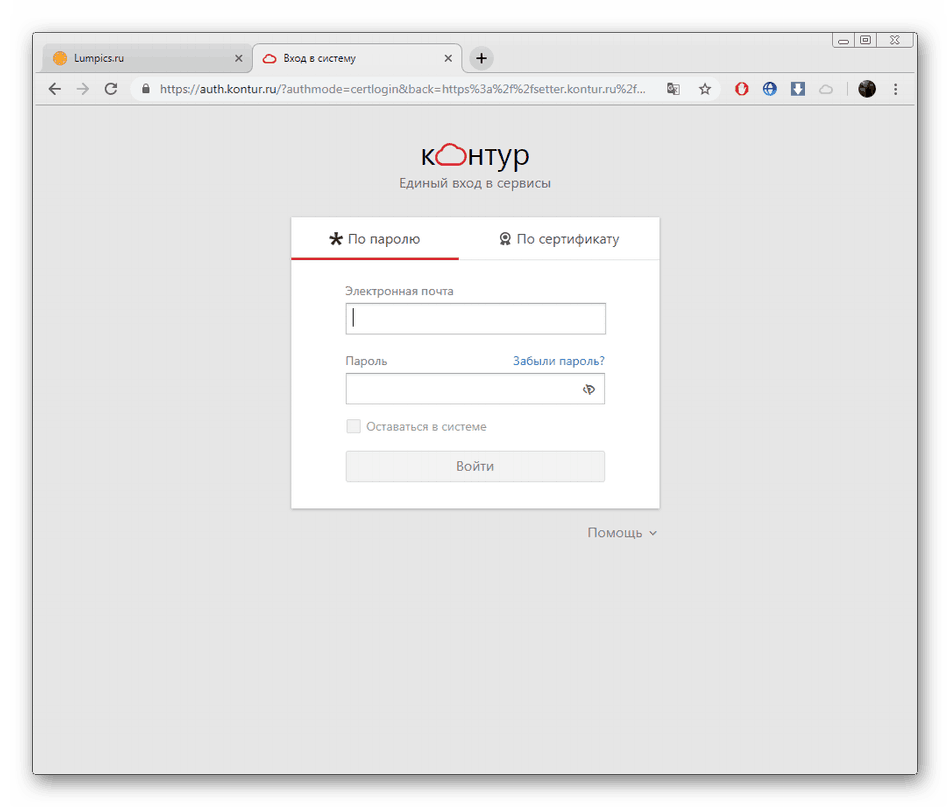950x807 pixels.
Task: Bookmark this page with the star icon
Action: click(x=705, y=89)
